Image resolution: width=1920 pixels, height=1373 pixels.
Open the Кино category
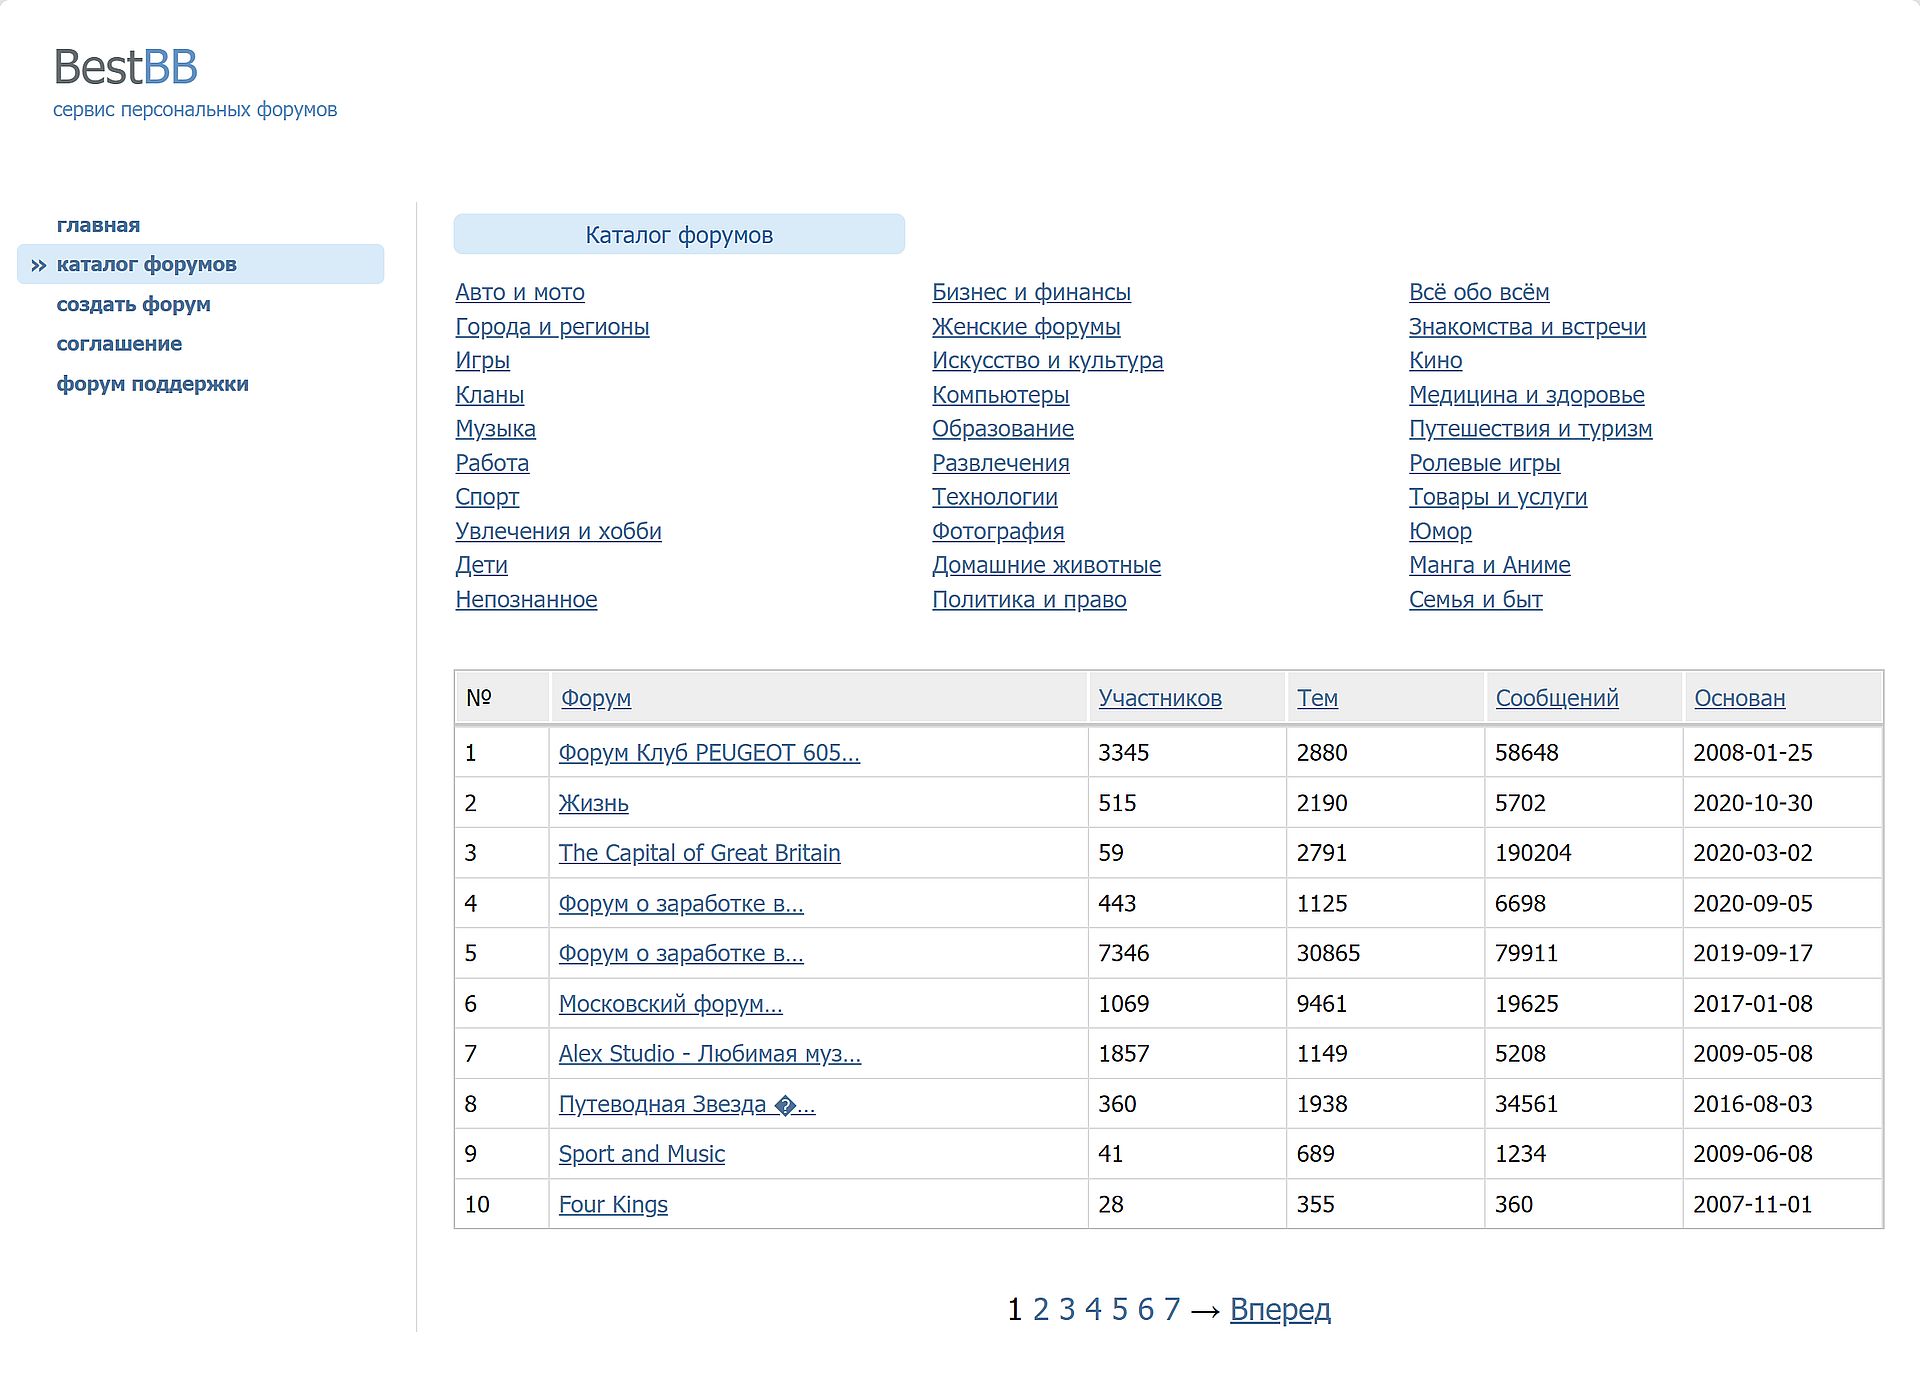[x=1435, y=360]
